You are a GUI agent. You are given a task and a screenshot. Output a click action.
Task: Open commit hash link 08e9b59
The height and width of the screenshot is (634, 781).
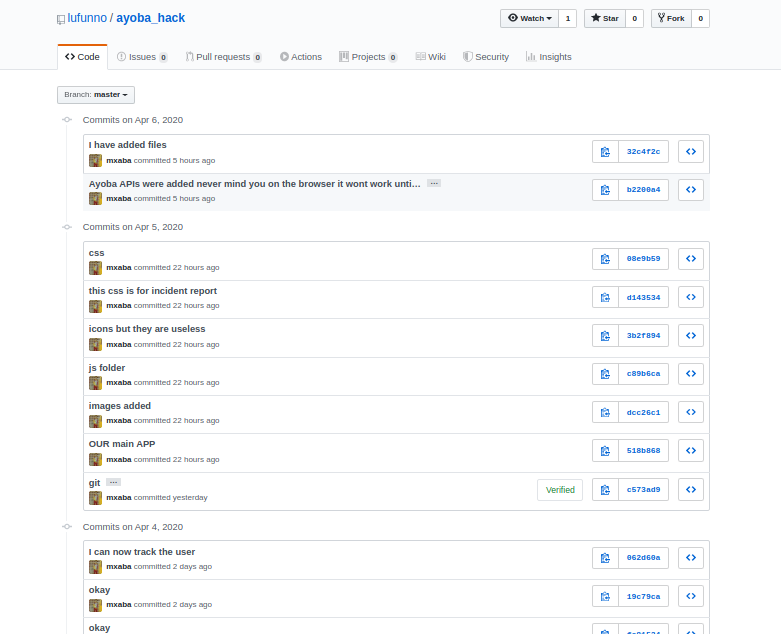[644, 259]
